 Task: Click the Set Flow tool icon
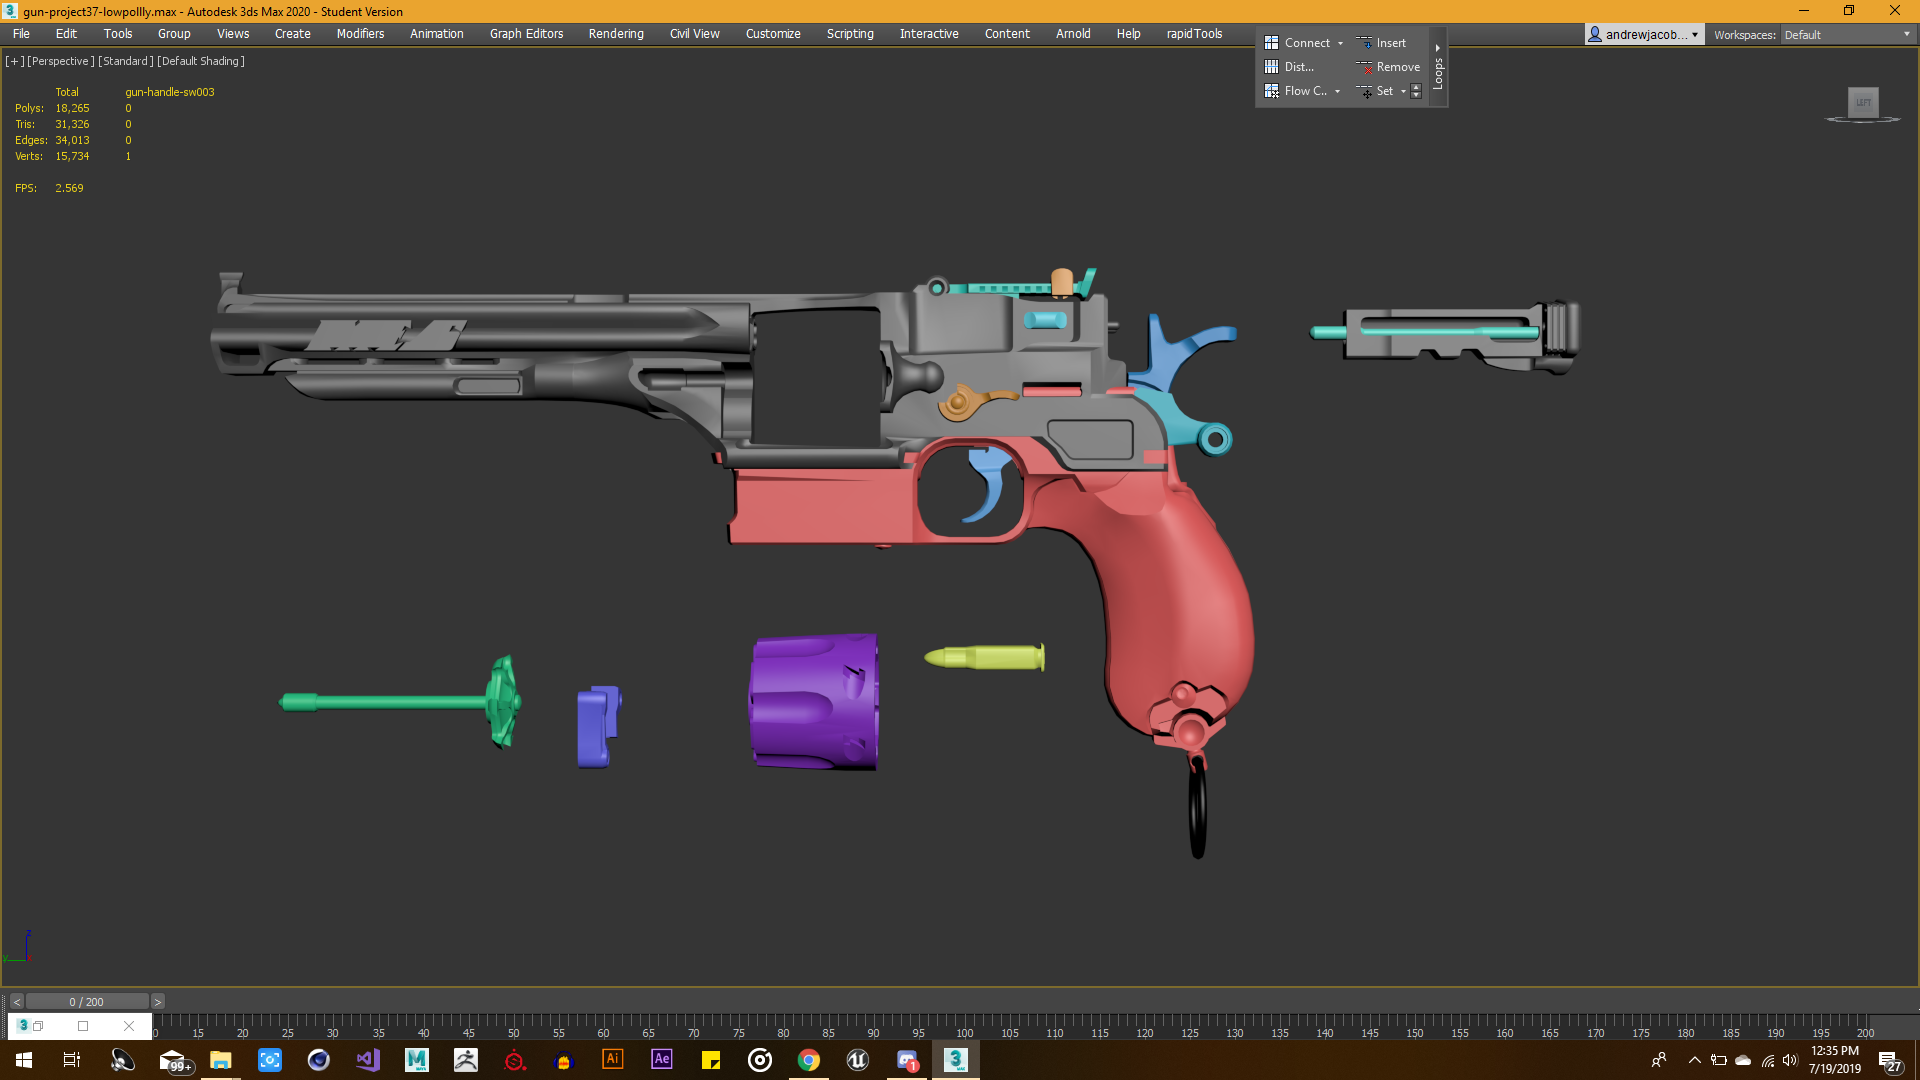point(1364,91)
